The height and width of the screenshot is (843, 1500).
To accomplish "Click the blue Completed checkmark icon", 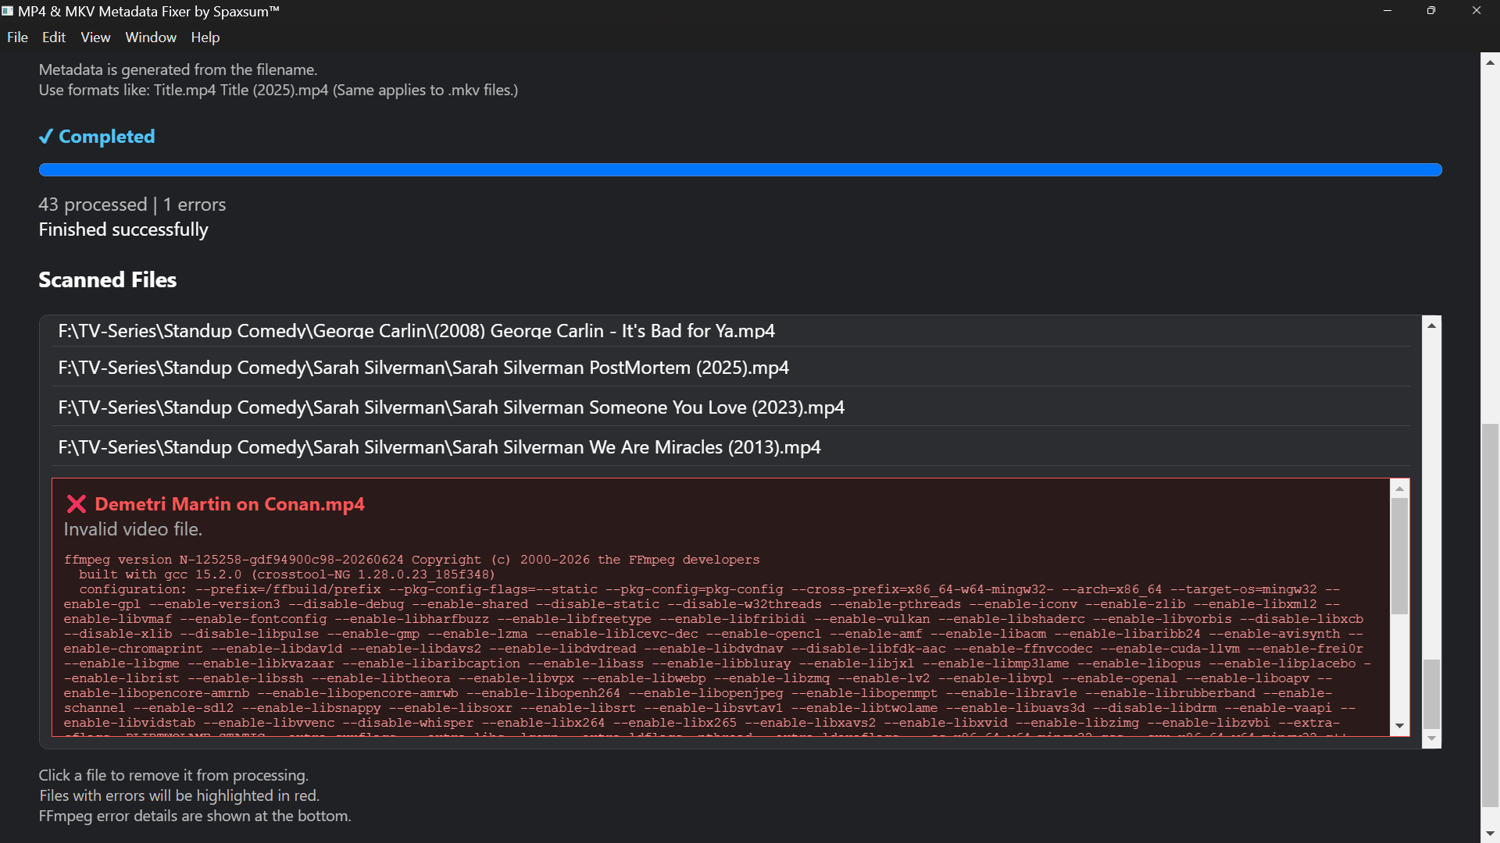I will (46, 136).
